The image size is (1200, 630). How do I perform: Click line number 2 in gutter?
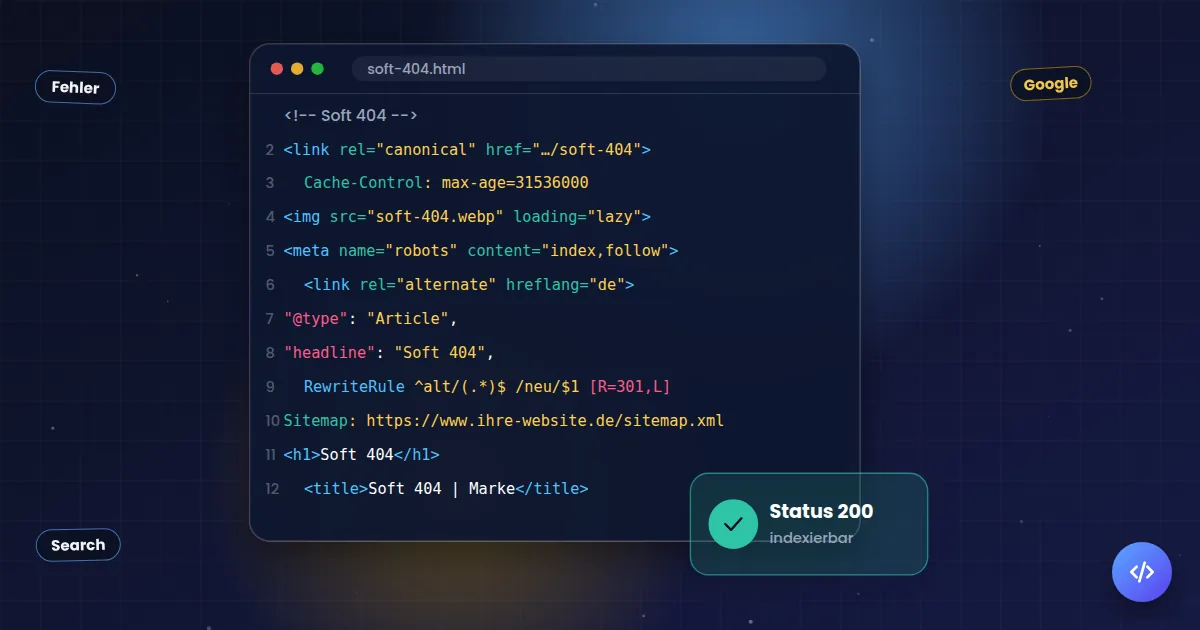click(270, 150)
